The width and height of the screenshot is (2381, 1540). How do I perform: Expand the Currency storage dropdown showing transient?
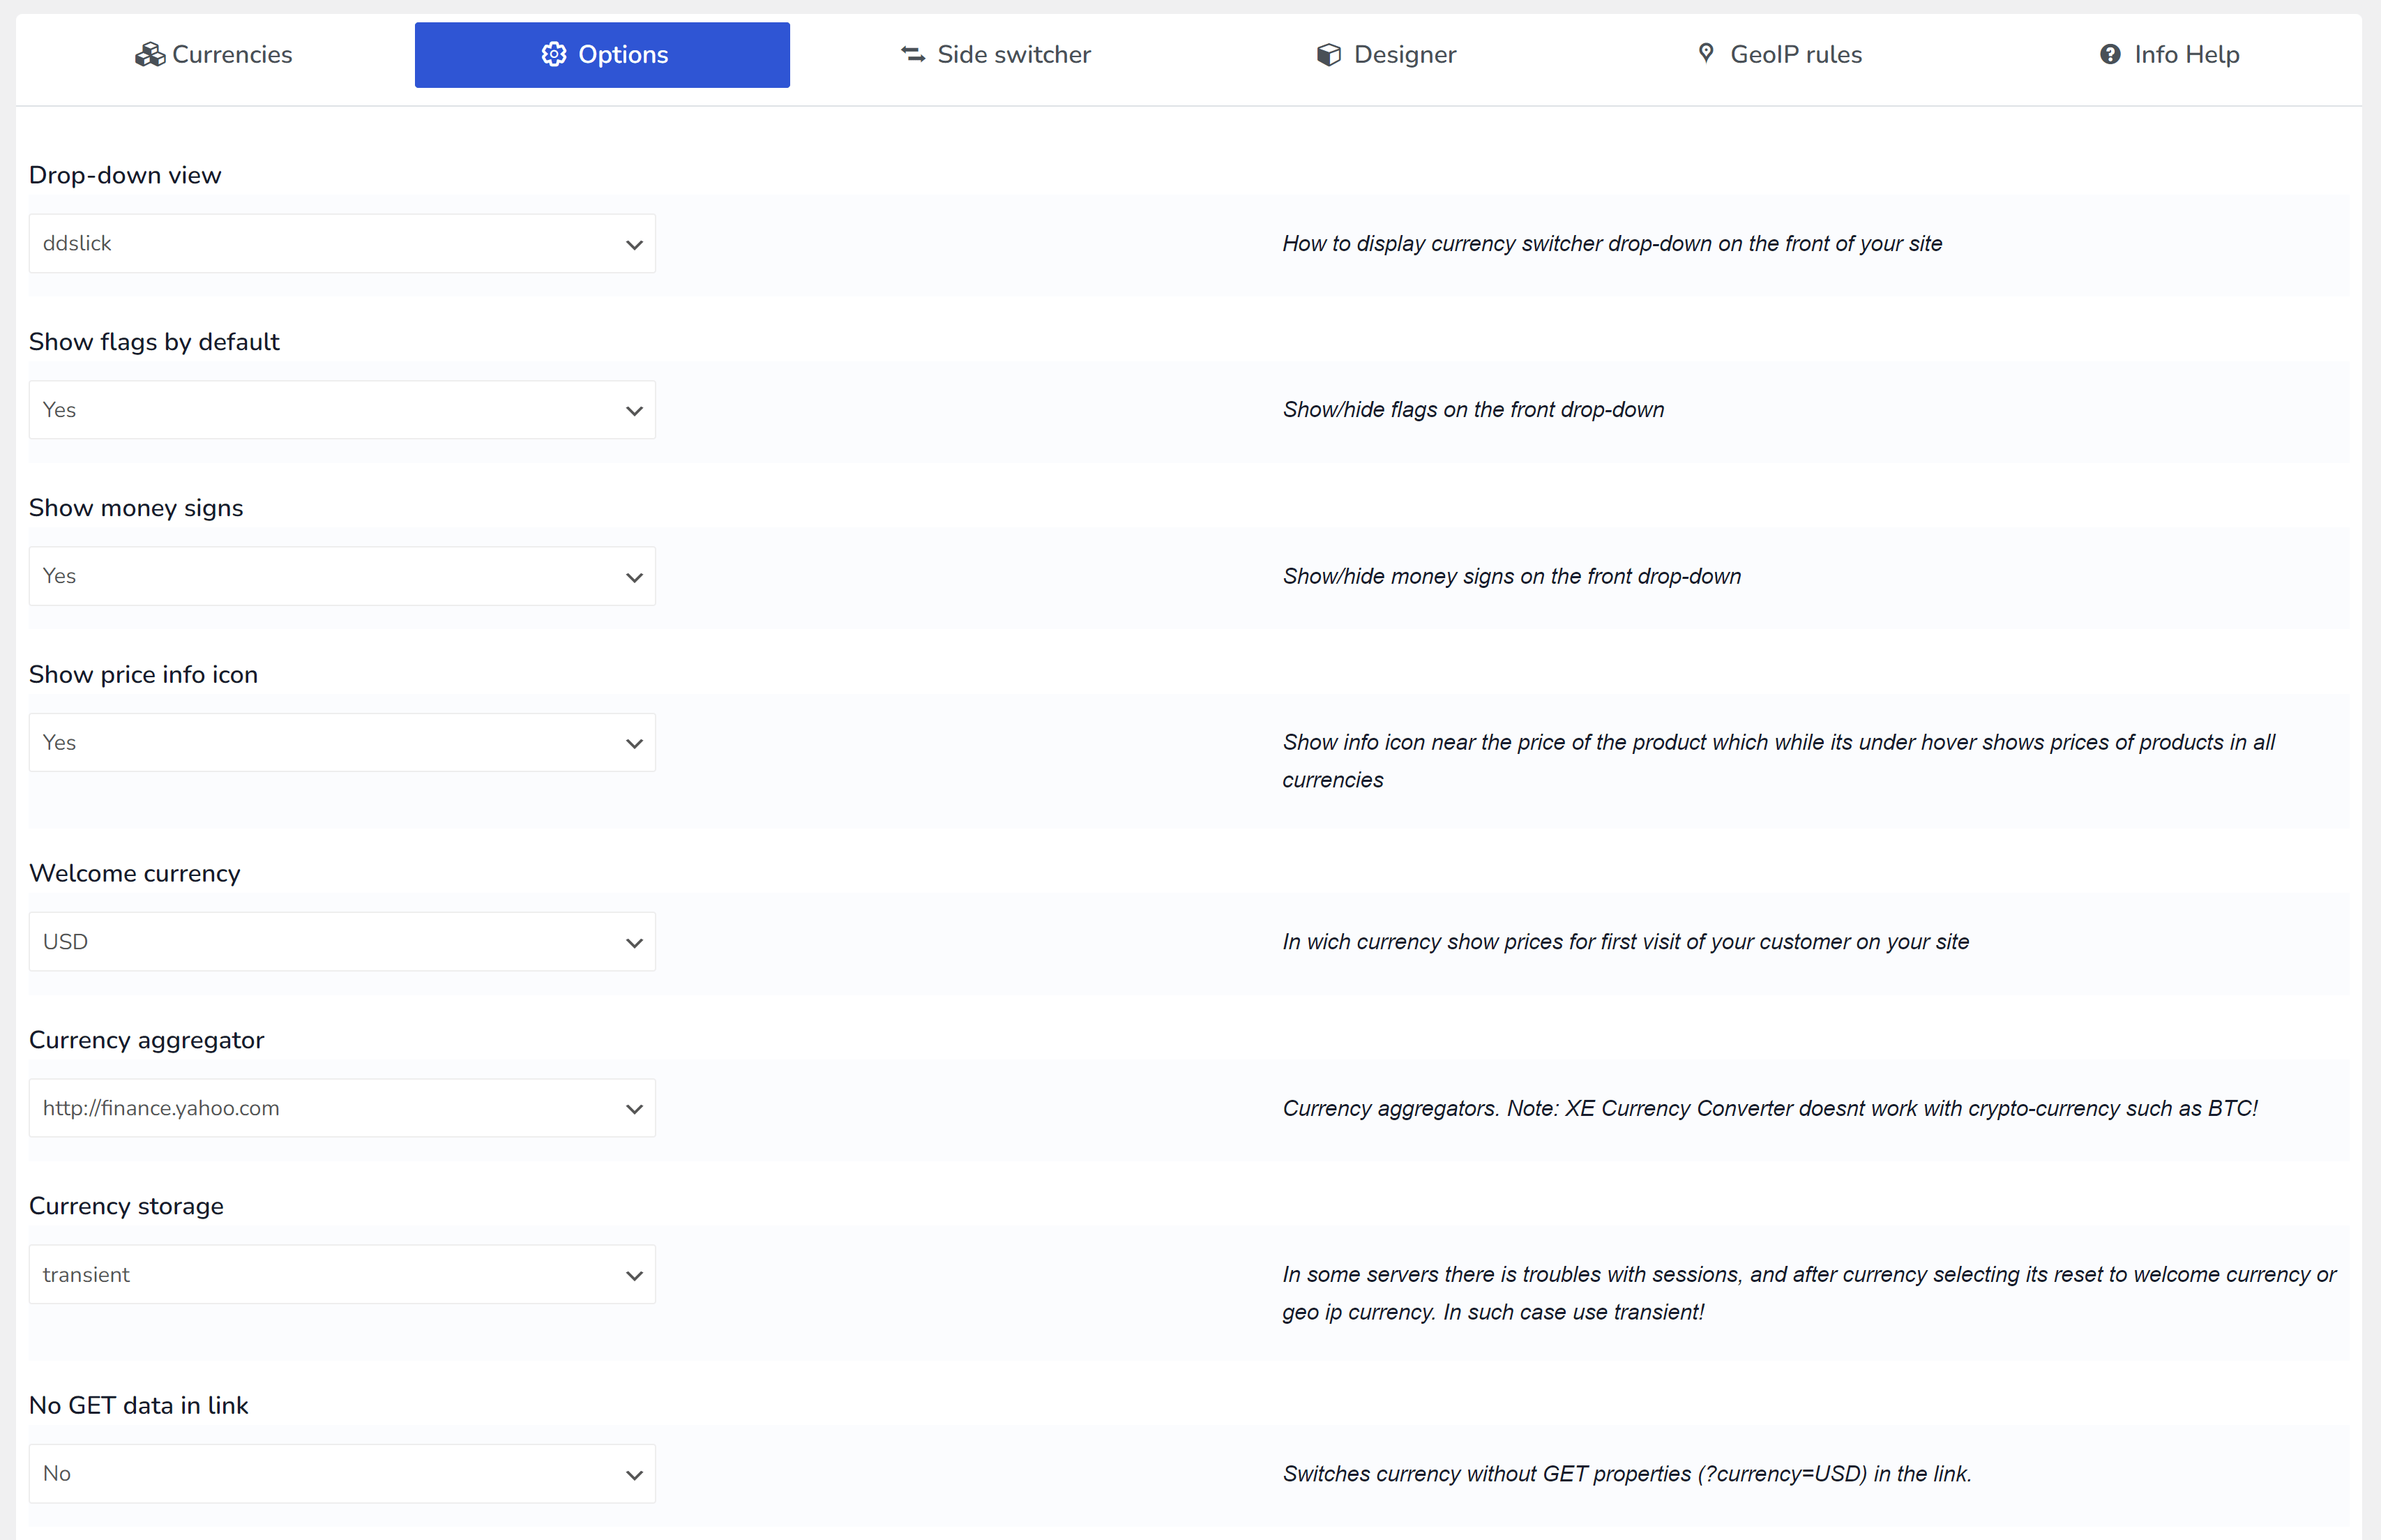pyautogui.click(x=342, y=1275)
